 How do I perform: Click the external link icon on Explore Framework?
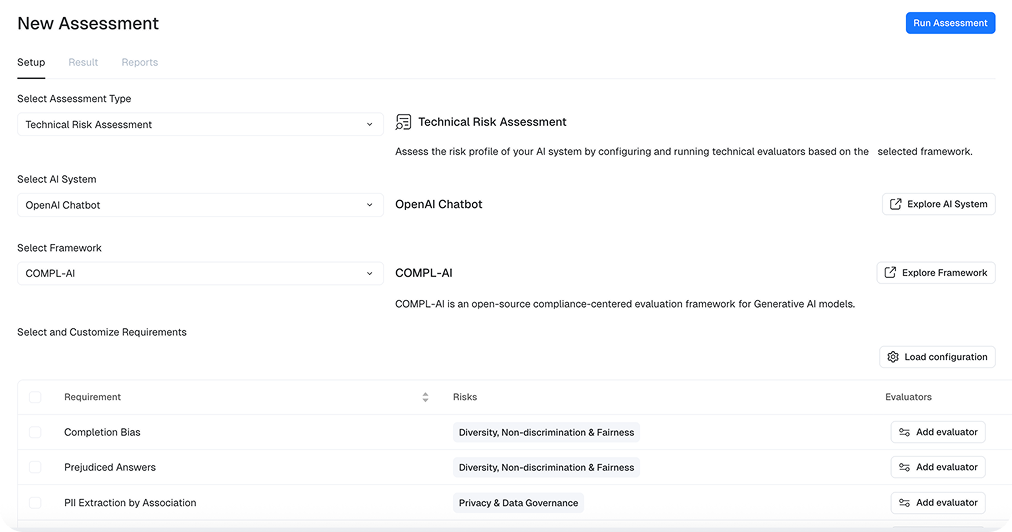[890, 273]
